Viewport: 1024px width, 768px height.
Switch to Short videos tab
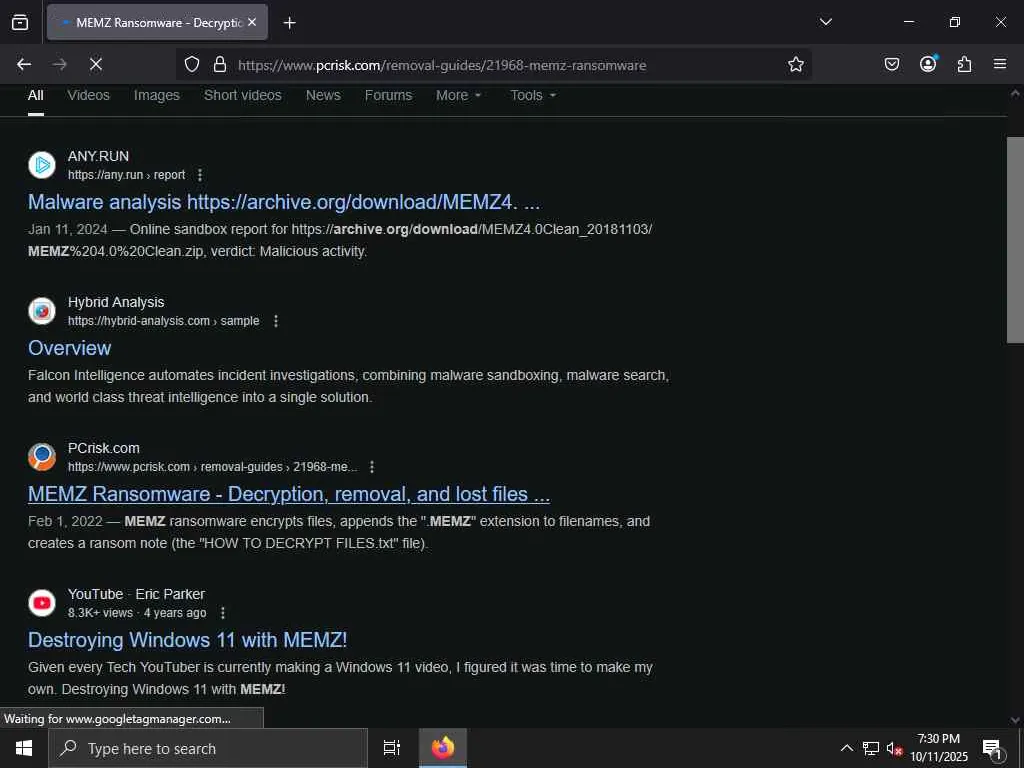242,95
